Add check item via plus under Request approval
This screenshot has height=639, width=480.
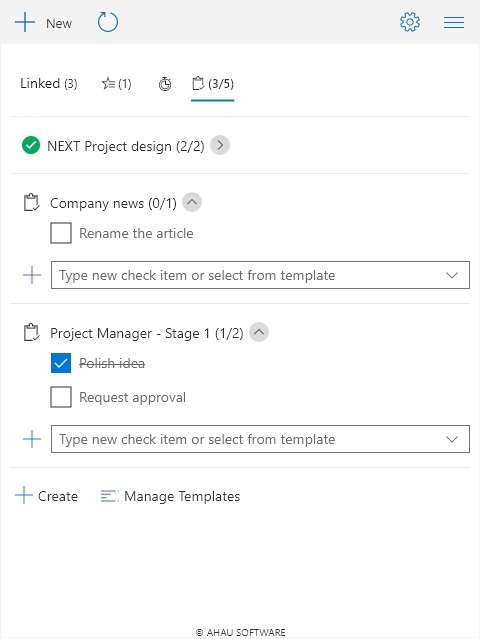point(32,439)
